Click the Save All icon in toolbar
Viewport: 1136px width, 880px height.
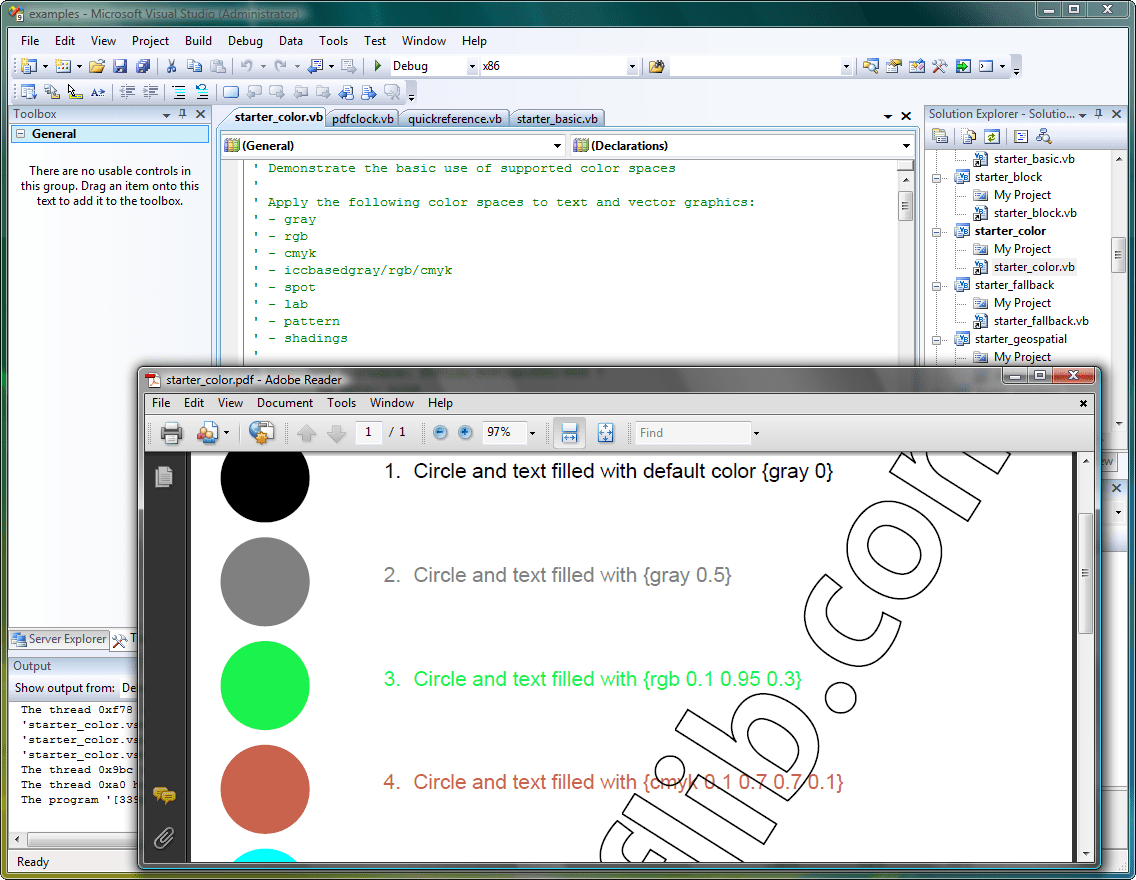click(142, 66)
